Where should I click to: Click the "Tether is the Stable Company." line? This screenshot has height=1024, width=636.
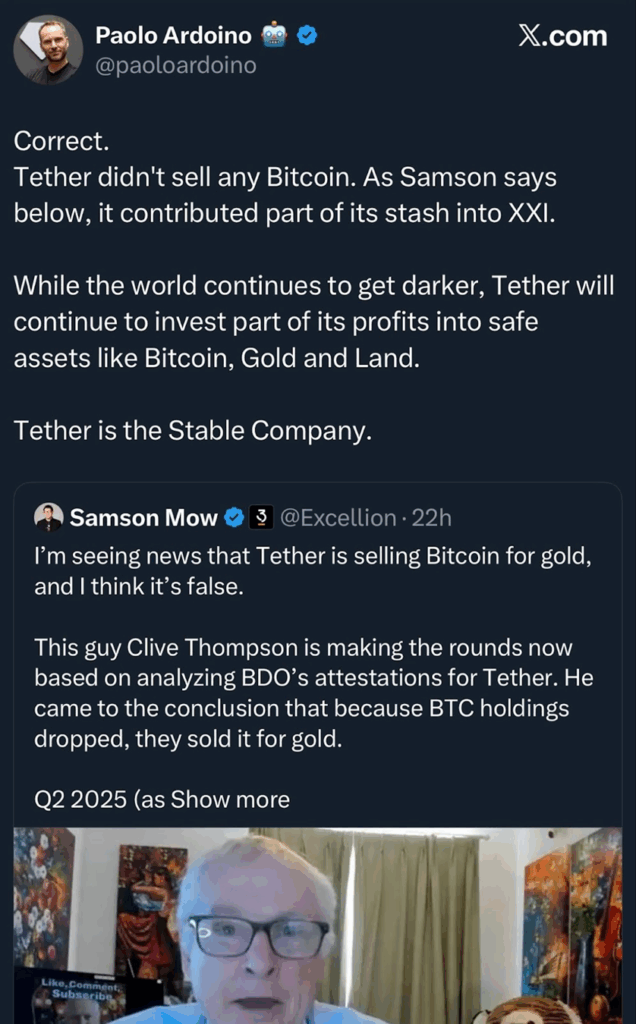point(193,430)
